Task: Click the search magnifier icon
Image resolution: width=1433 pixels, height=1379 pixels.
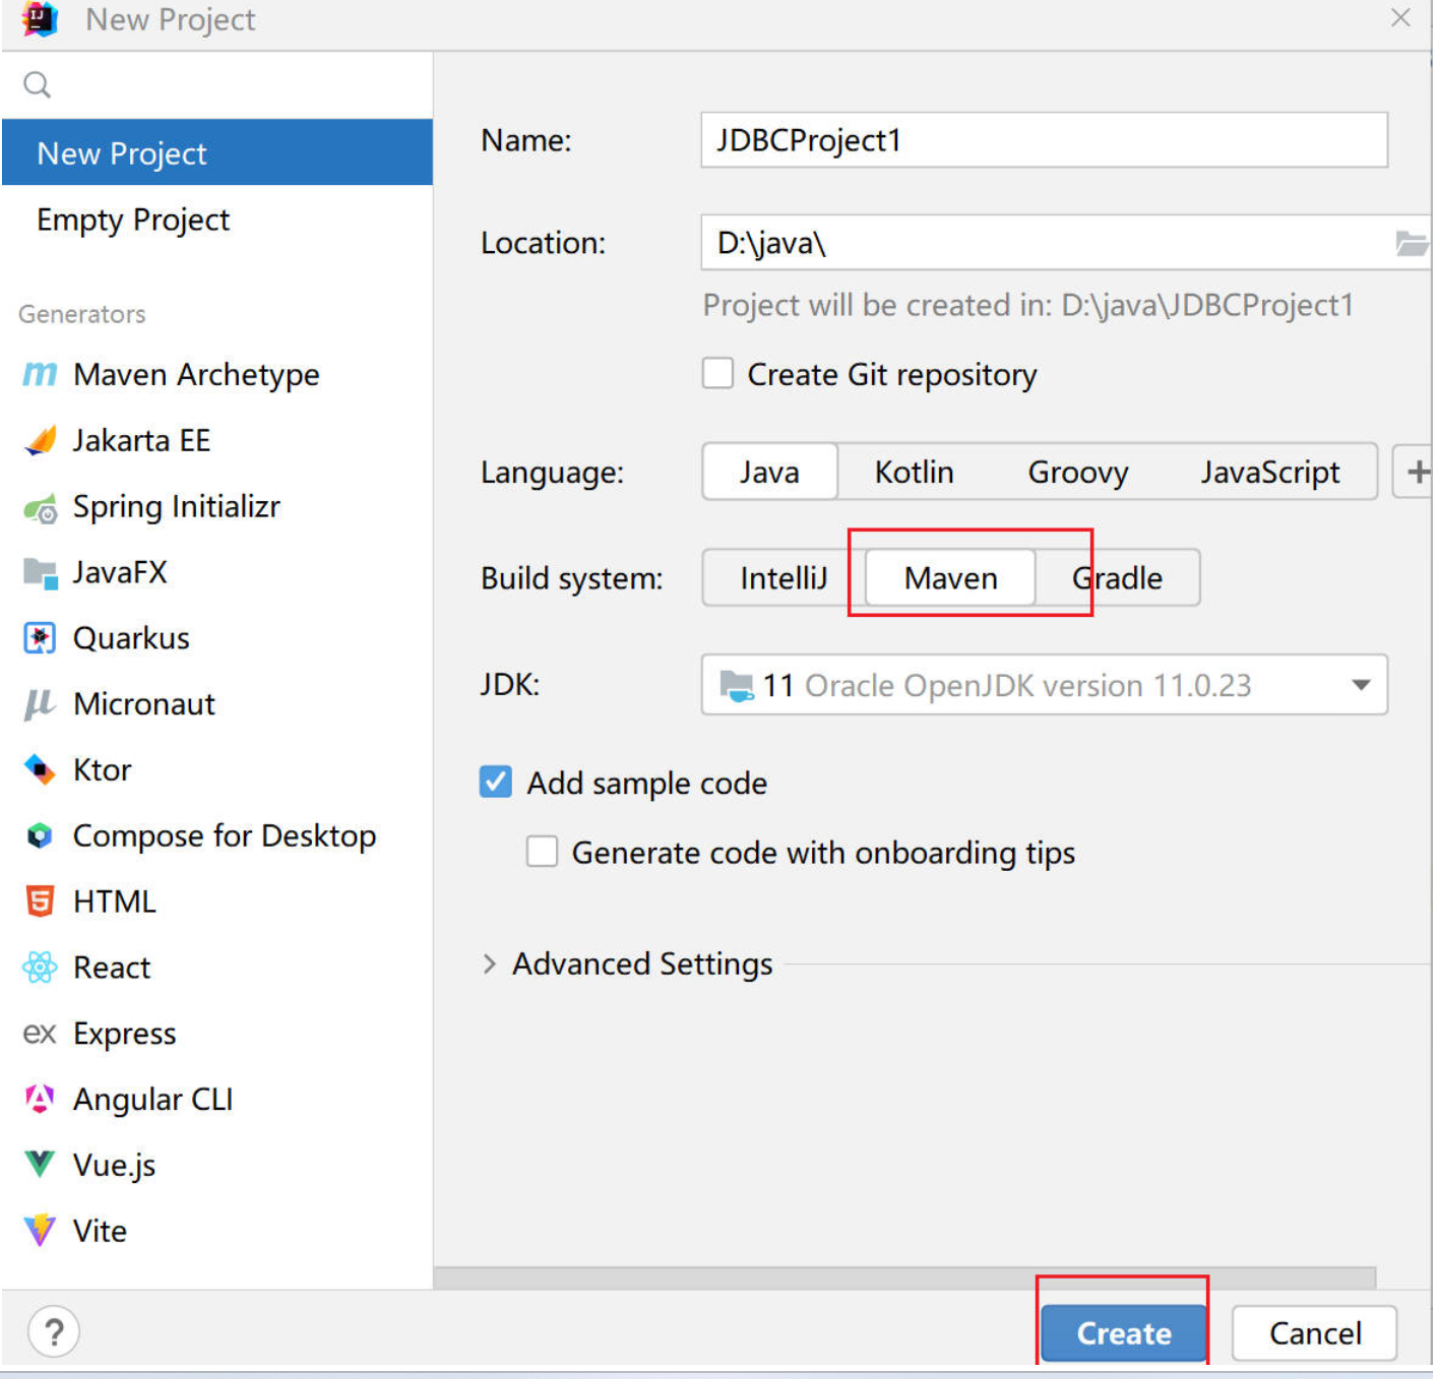Action: click(x=37, y=85)
